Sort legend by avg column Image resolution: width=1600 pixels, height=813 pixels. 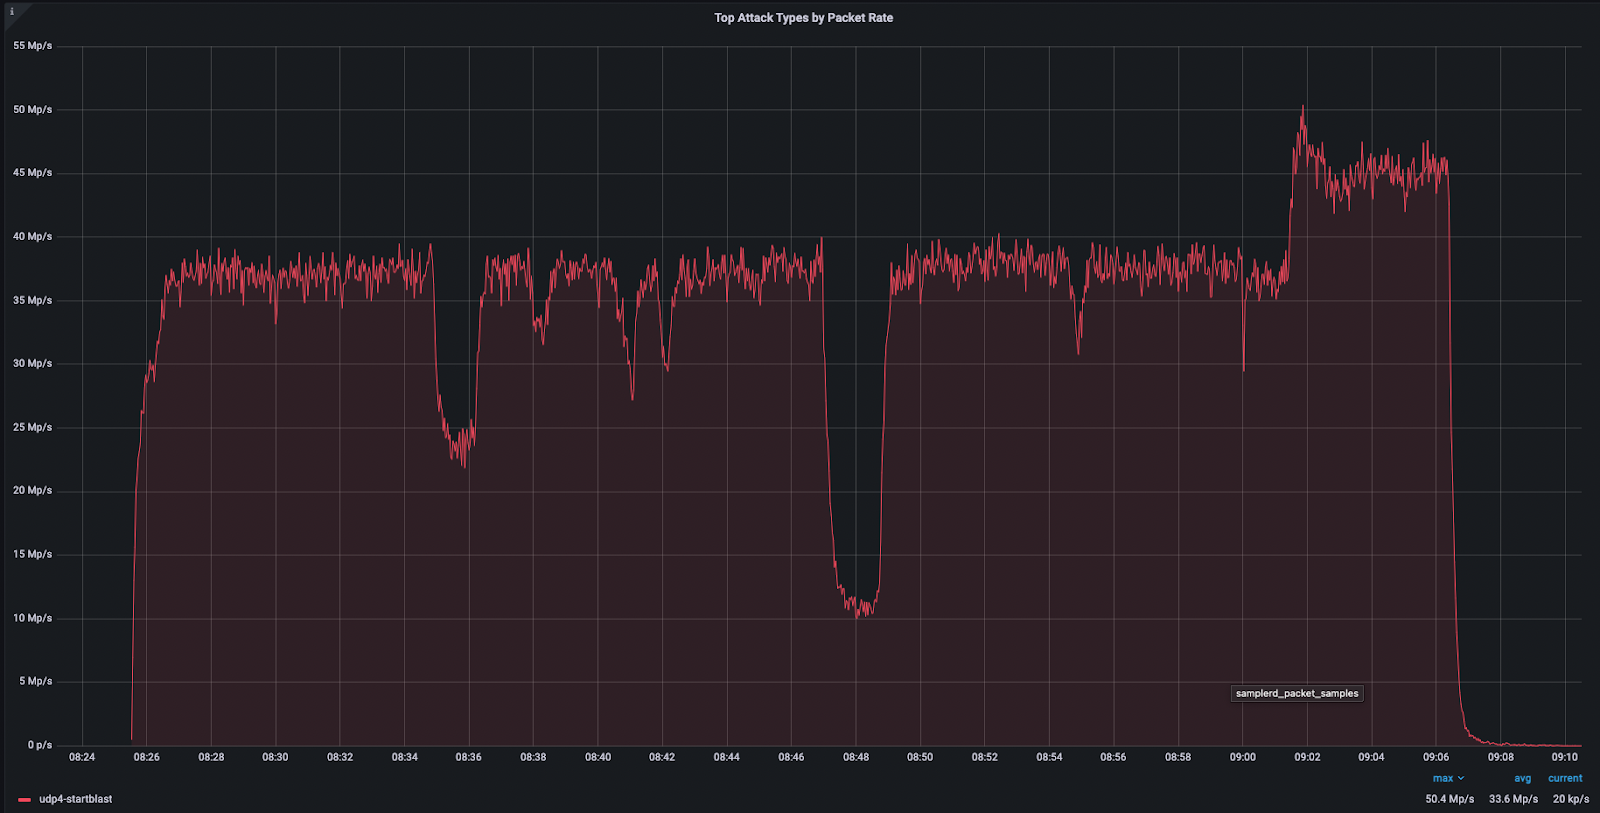tap(1522, 778)
